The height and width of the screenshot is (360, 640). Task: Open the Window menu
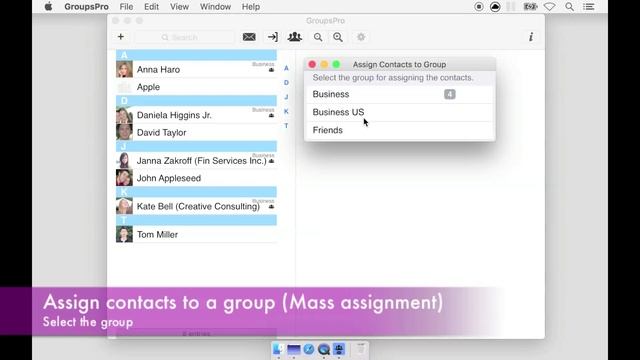[215, 7]
